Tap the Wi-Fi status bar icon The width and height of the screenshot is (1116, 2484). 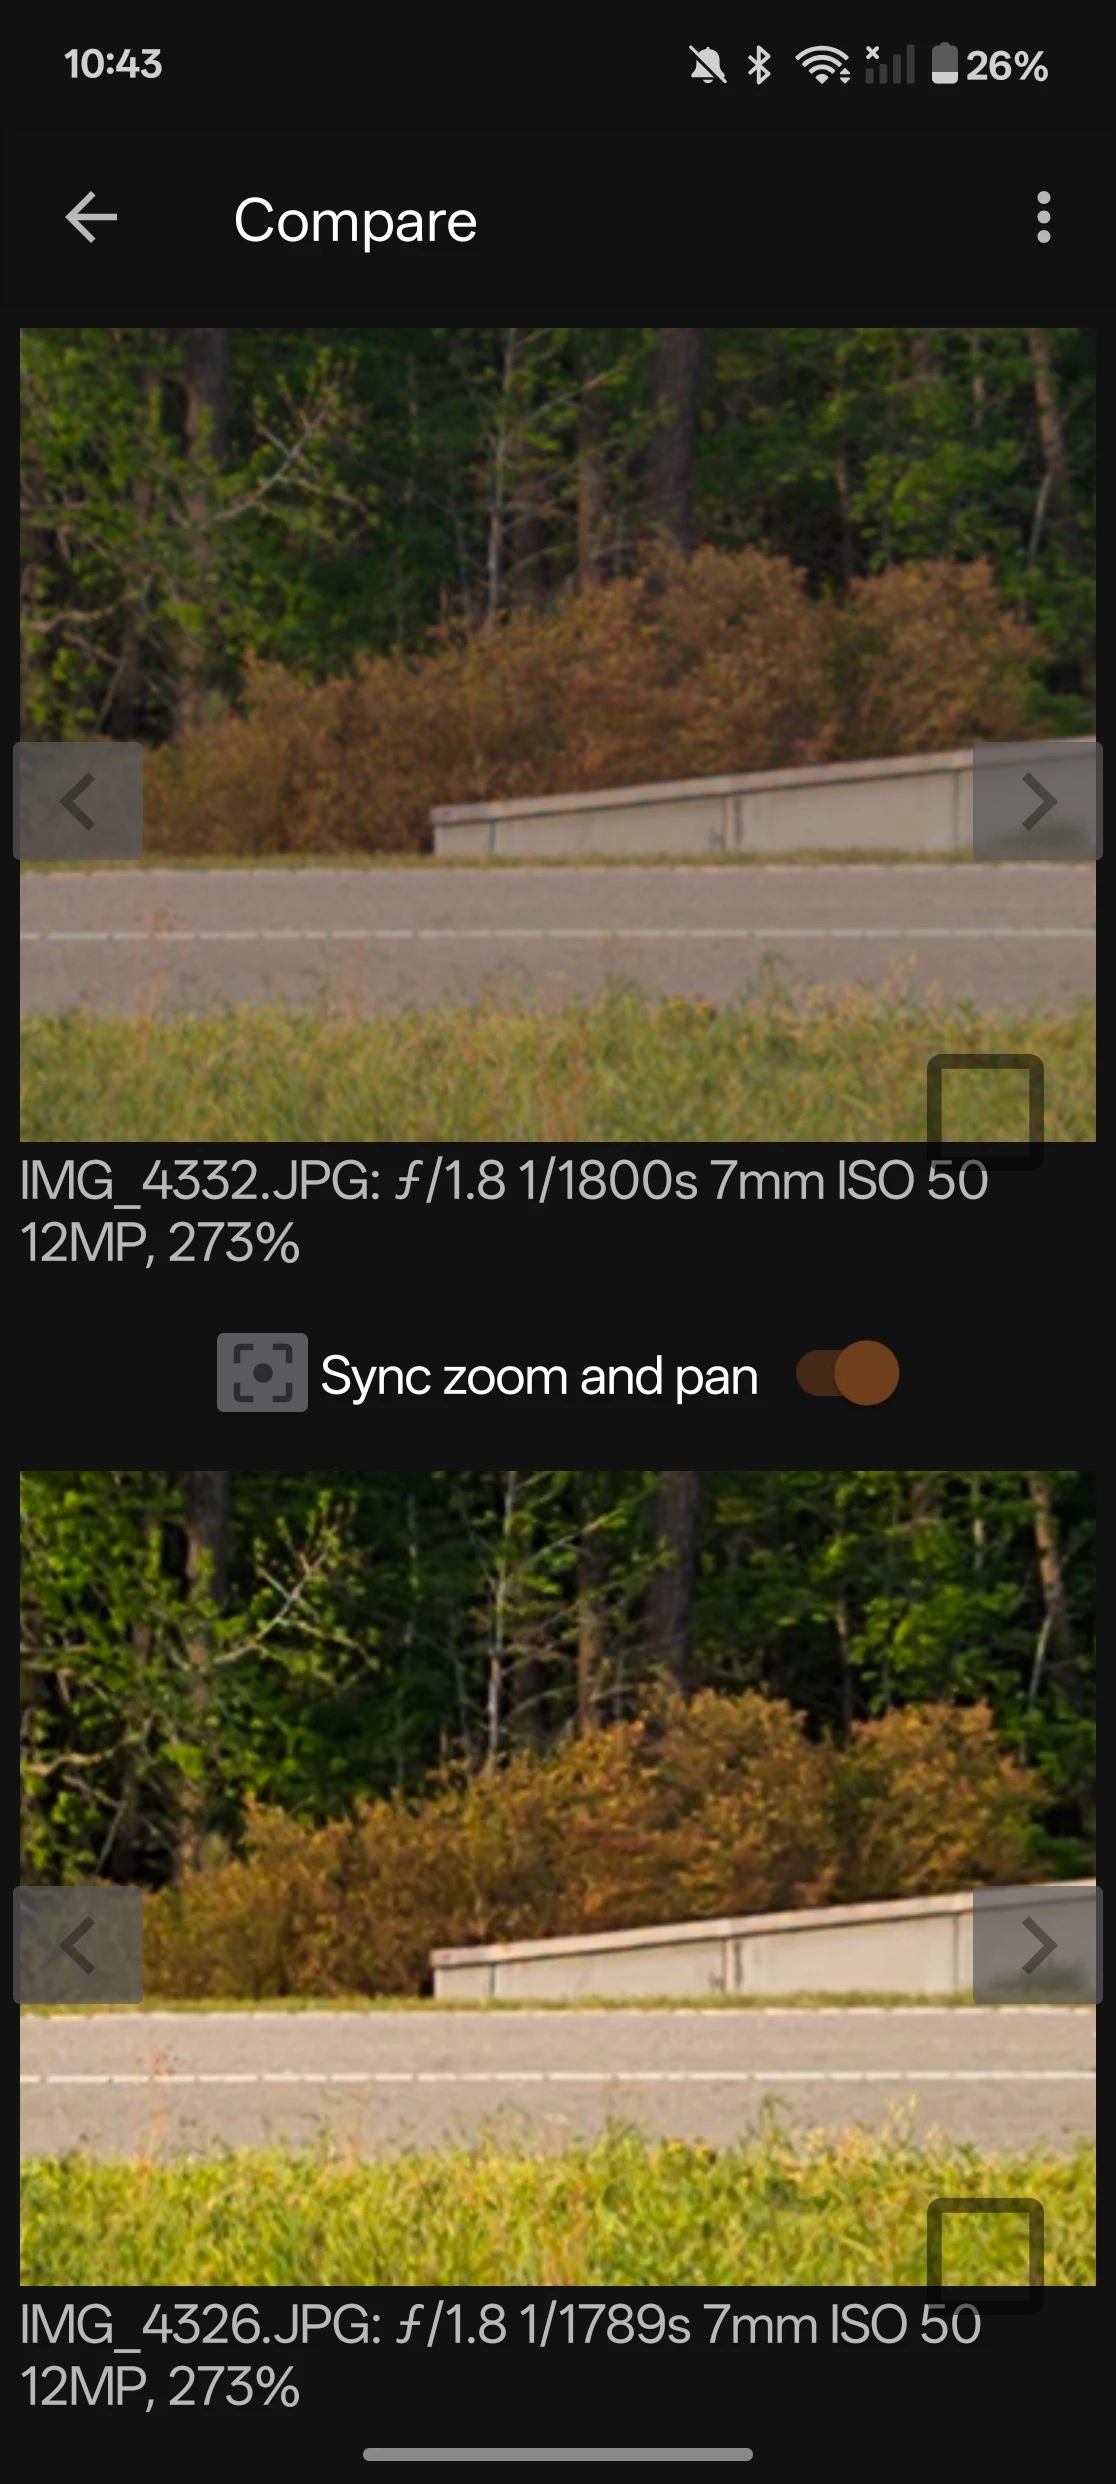coord(822,66)
